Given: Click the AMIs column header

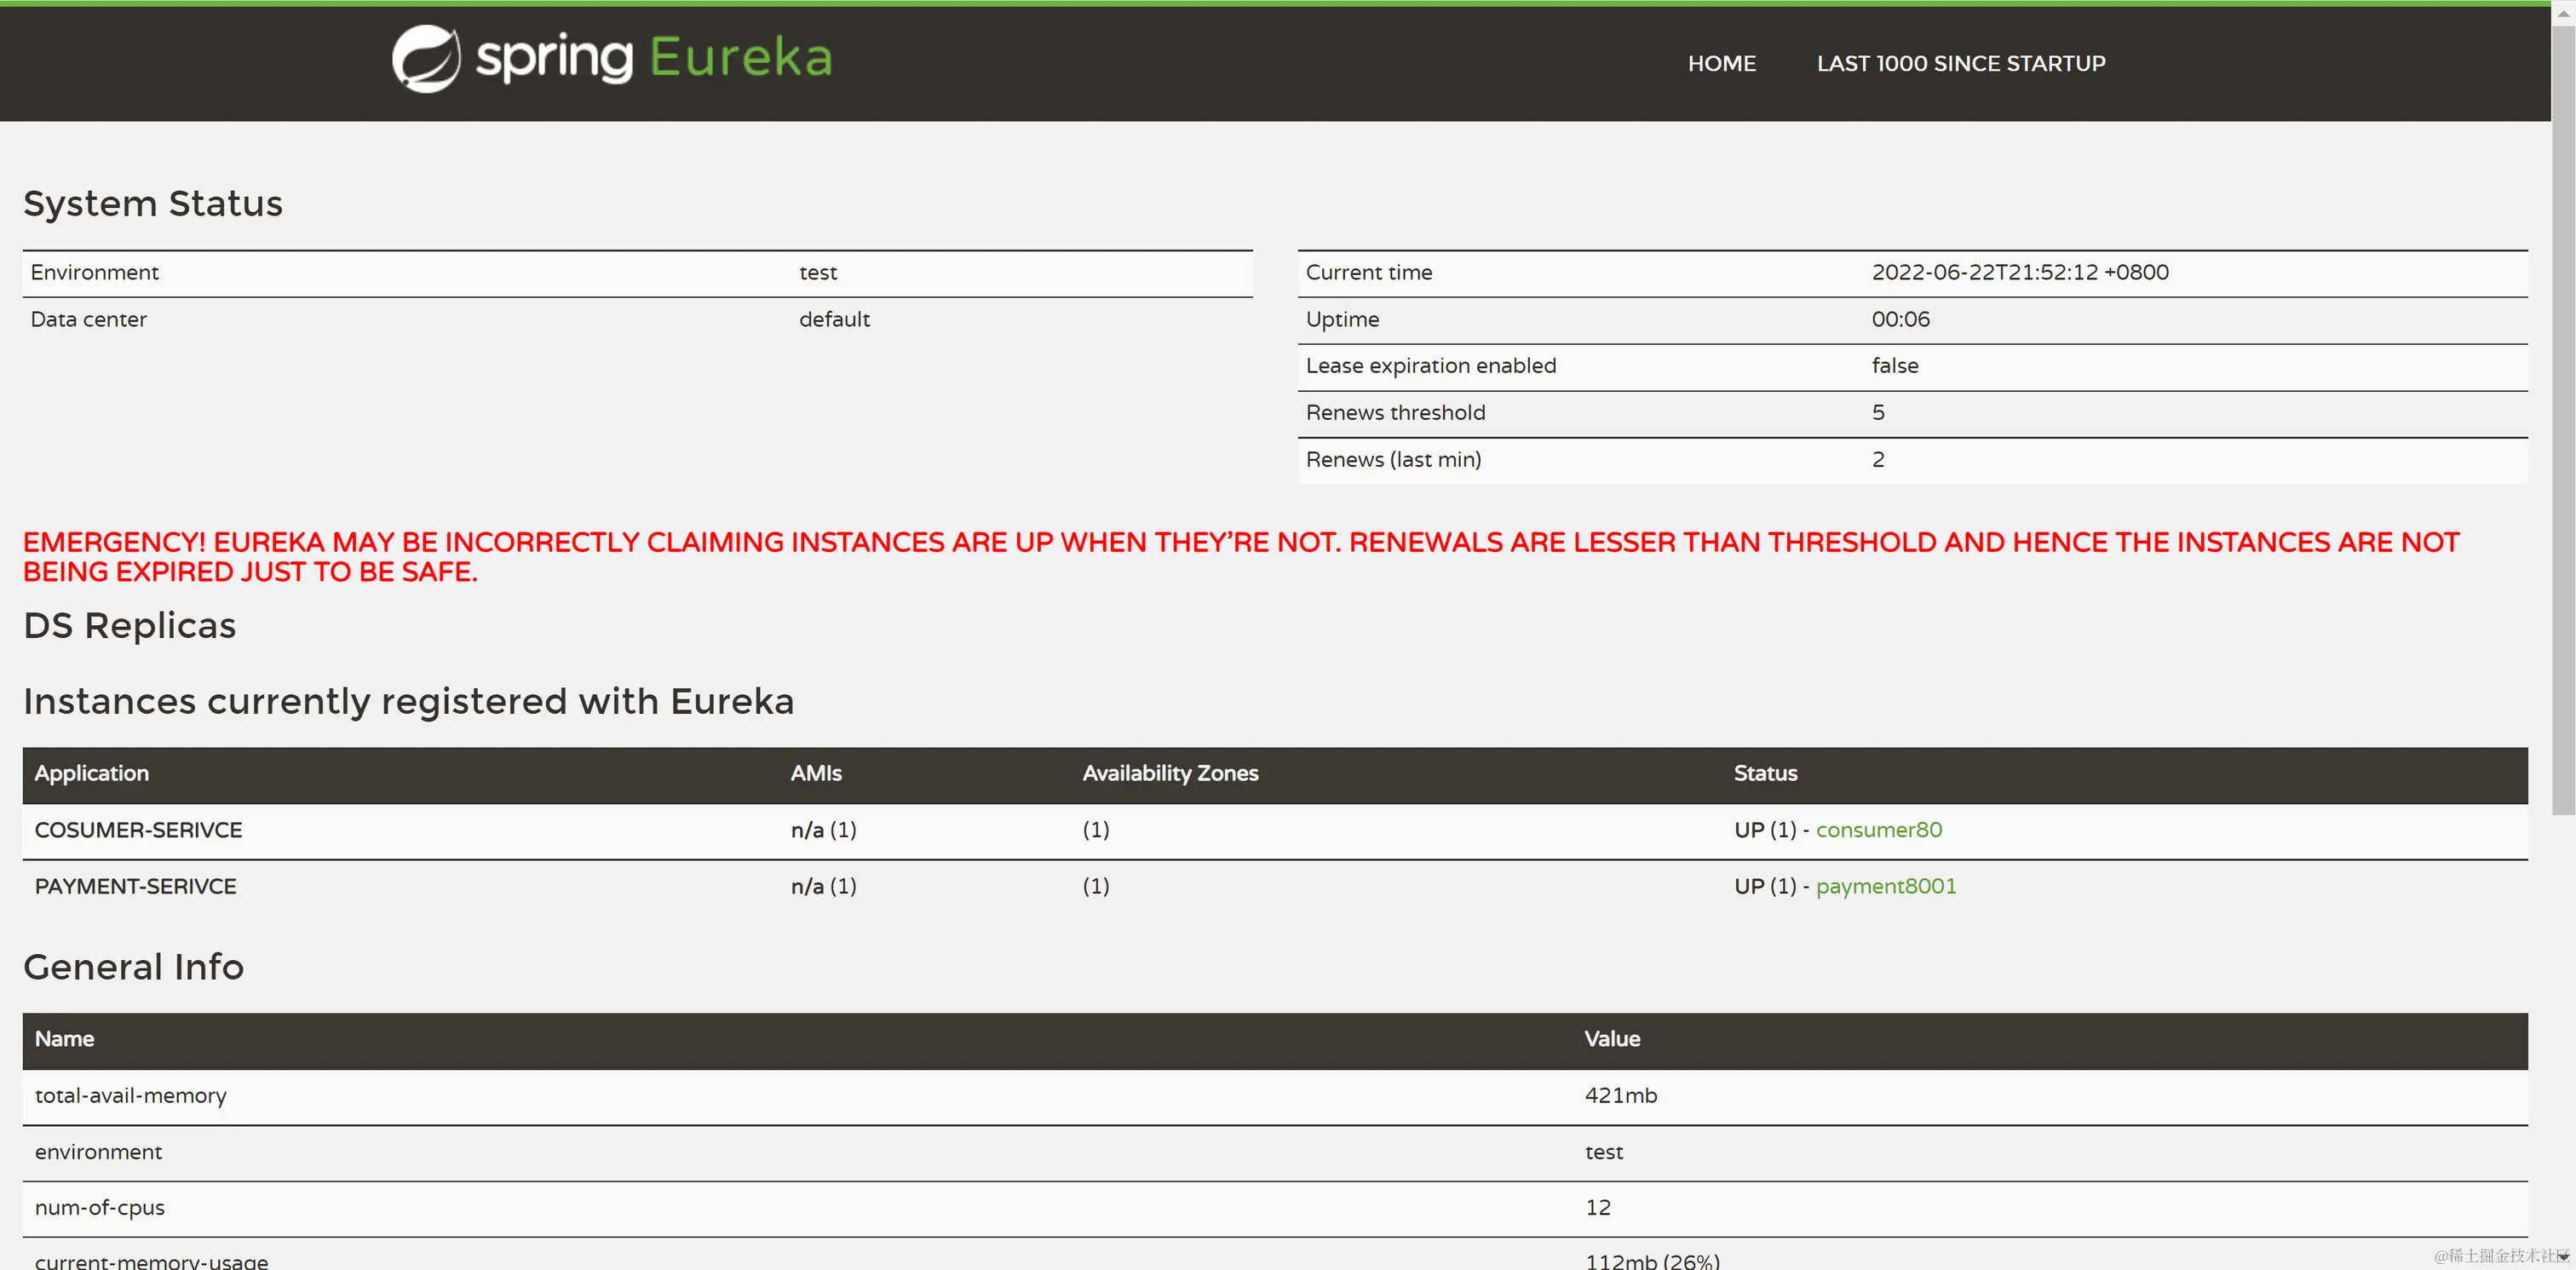Looking at the screenshot, I should click(x=816, y=773).
